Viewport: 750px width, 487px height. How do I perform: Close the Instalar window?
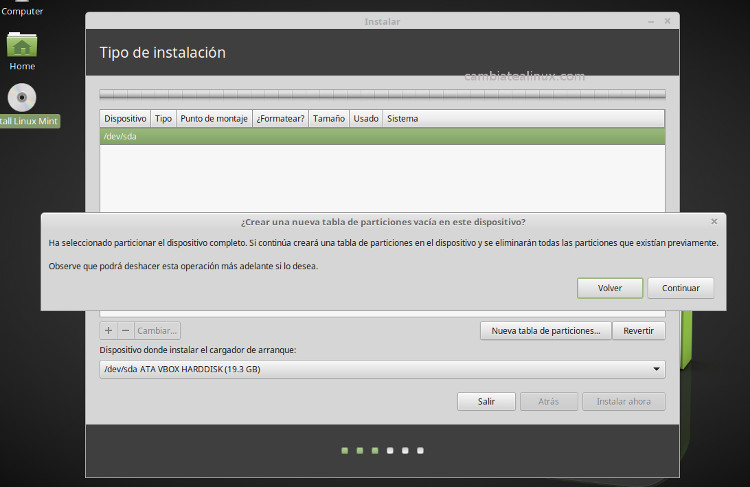[x=667, y=21]
